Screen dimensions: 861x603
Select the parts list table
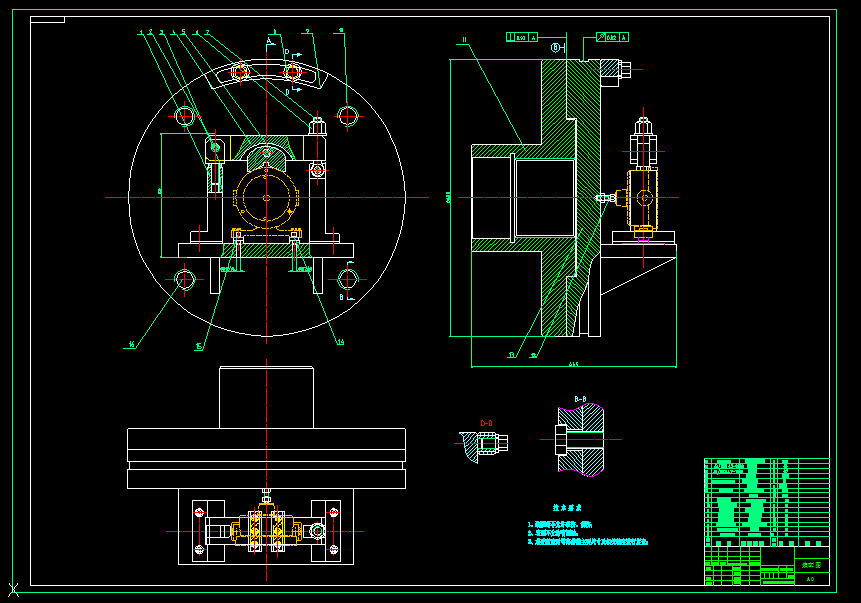point(767,502)
